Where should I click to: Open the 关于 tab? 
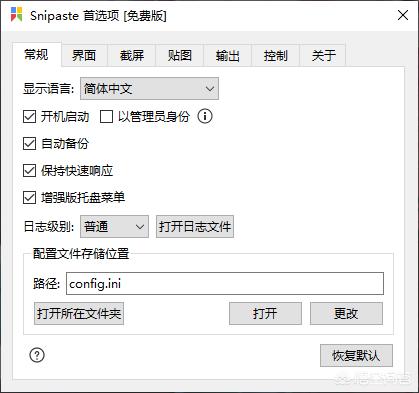pyautogui.click(x=323, y=55)
